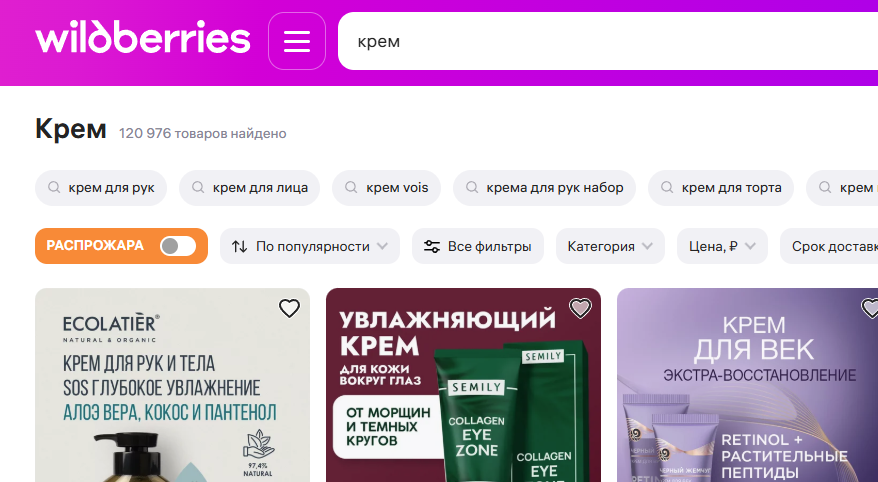Toggle the РАСПРОЖАРА switch
The height and width of the screenshot is (482, 878).
pyautogui.click(x=178, y=246)
